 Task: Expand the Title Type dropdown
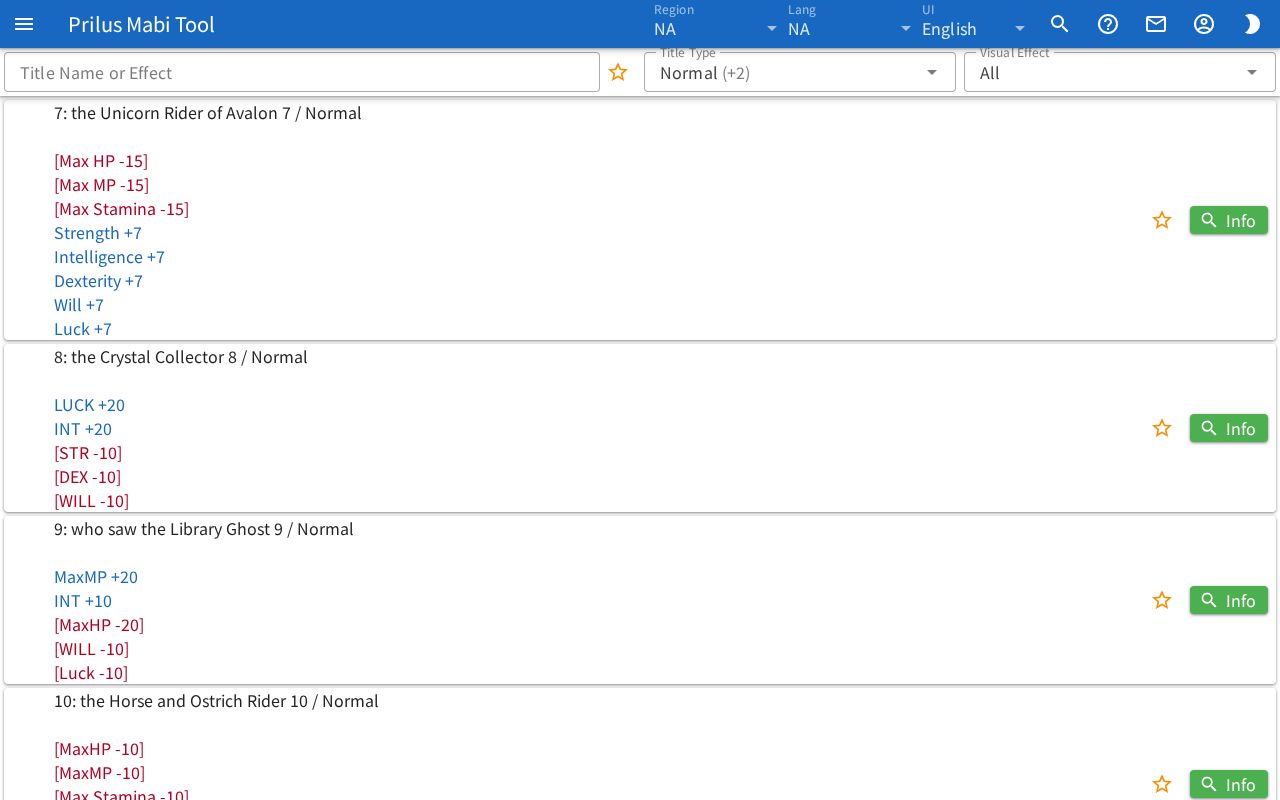point(800,72)
